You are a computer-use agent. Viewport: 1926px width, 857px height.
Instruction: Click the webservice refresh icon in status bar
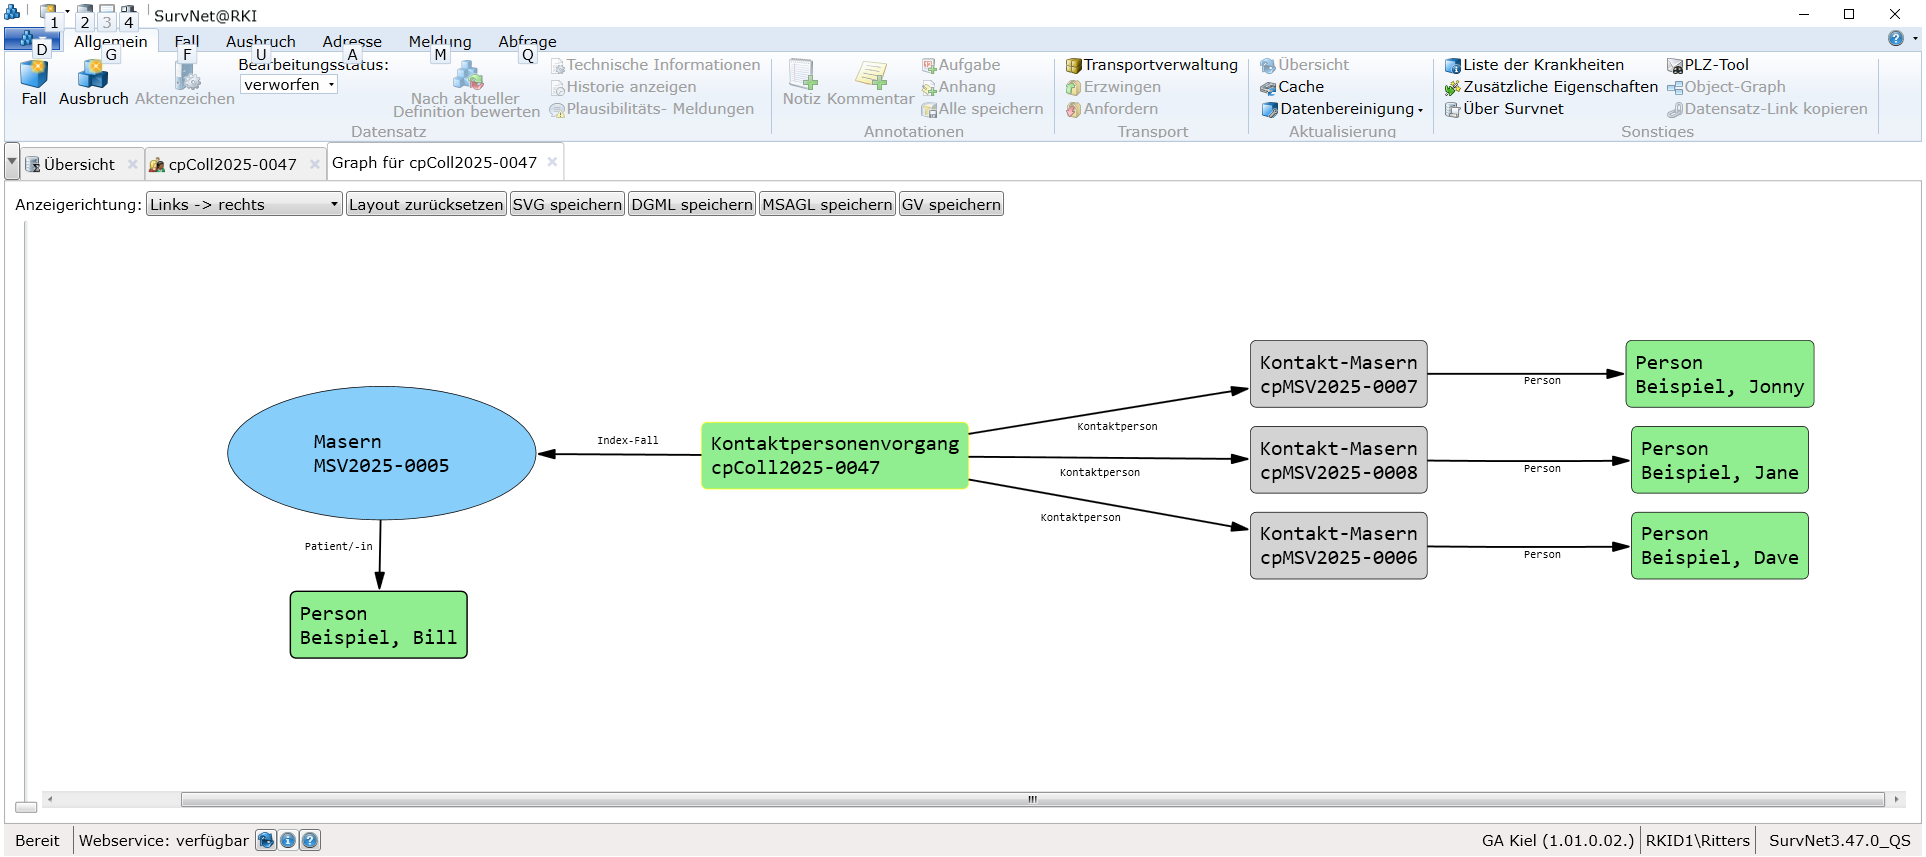(x=265, y=840)
